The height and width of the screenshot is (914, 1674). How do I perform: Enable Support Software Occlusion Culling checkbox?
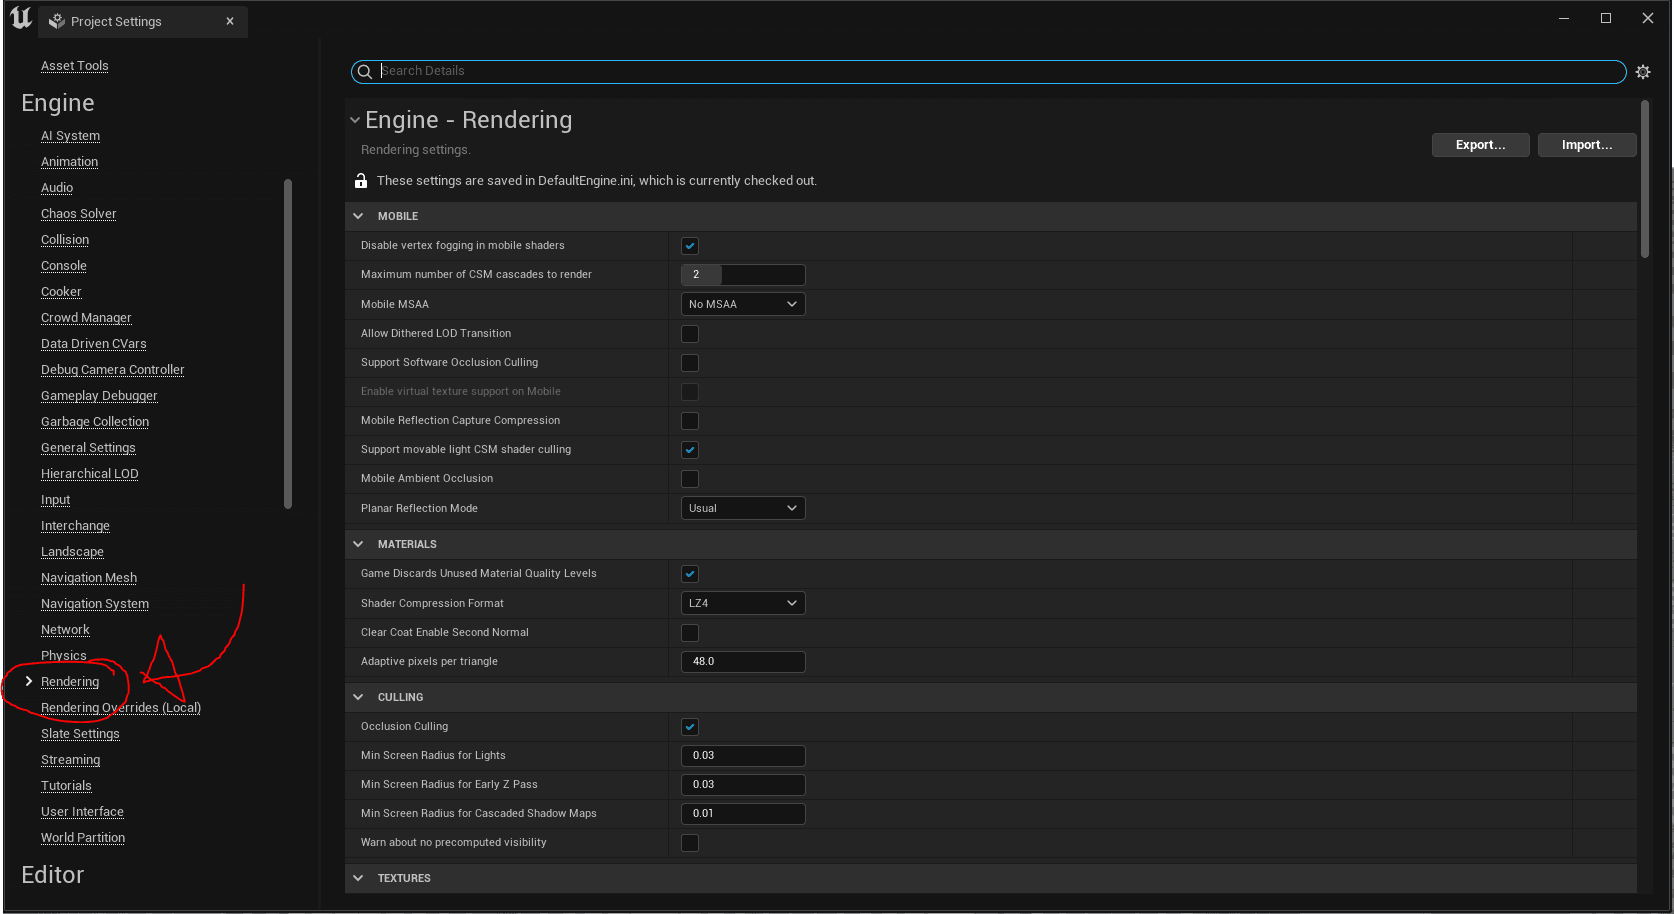690,363
